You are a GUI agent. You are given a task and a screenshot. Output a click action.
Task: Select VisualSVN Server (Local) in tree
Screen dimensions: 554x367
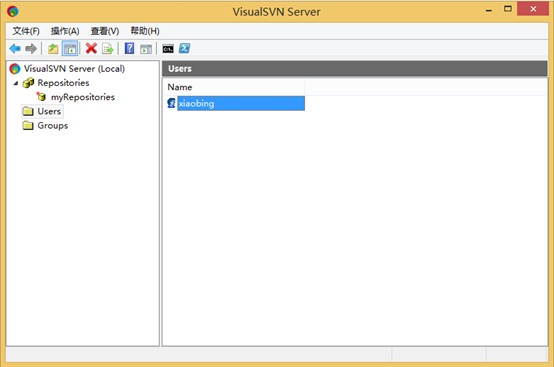pyautogui.click(x=74, y=69)
